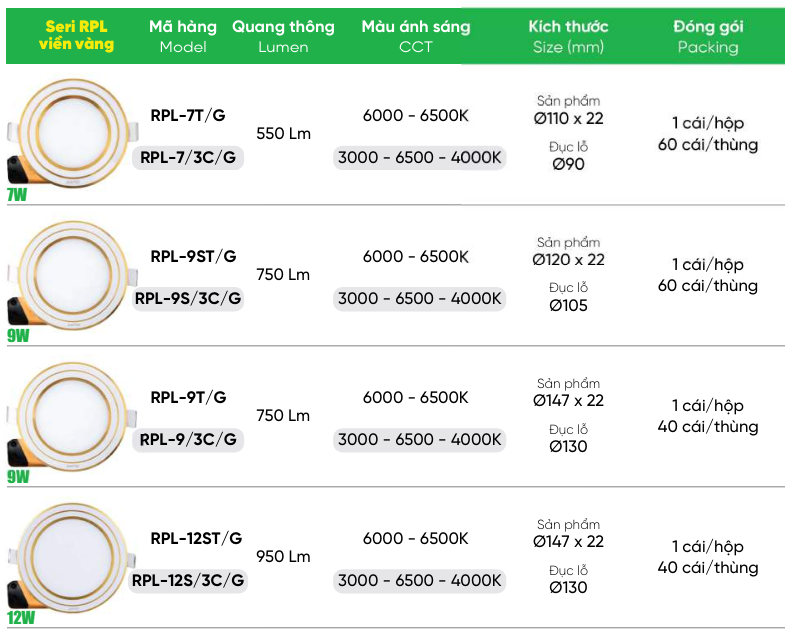Click the Đóng gói Packing header
Image resolution: width=785 pixels, height=635 pixels.
[x=708, y=36]
